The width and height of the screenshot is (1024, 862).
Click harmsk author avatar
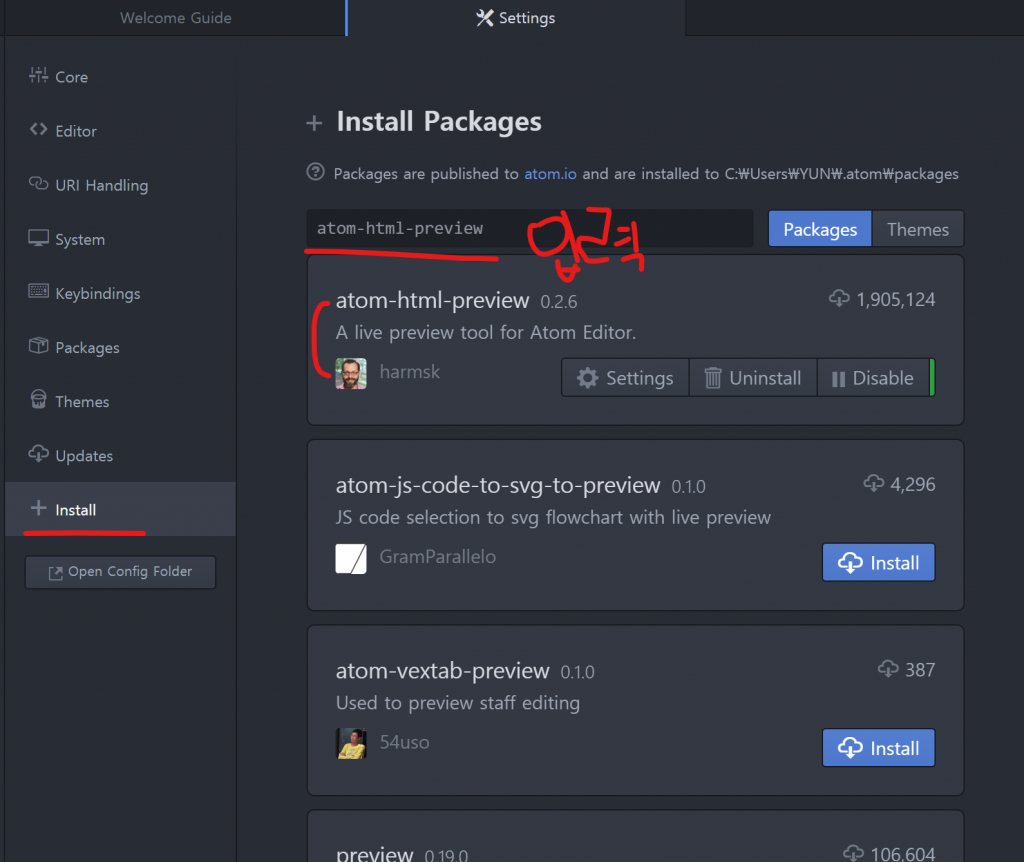[x=351, y=374]
